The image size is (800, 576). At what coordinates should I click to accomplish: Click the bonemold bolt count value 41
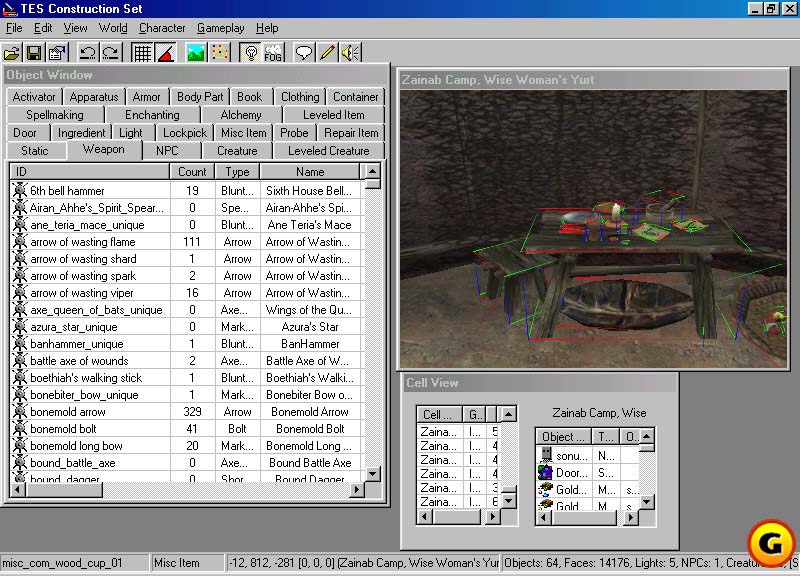[x=192, y=429]
